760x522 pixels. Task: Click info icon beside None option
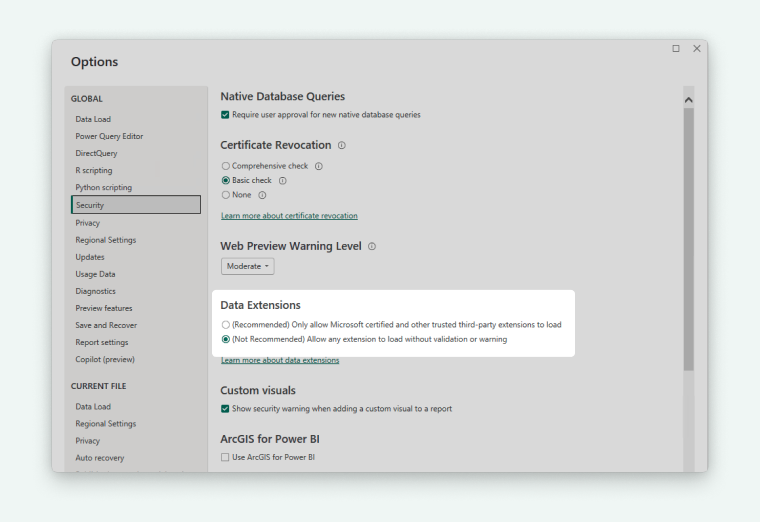click(x=262, y=195)
